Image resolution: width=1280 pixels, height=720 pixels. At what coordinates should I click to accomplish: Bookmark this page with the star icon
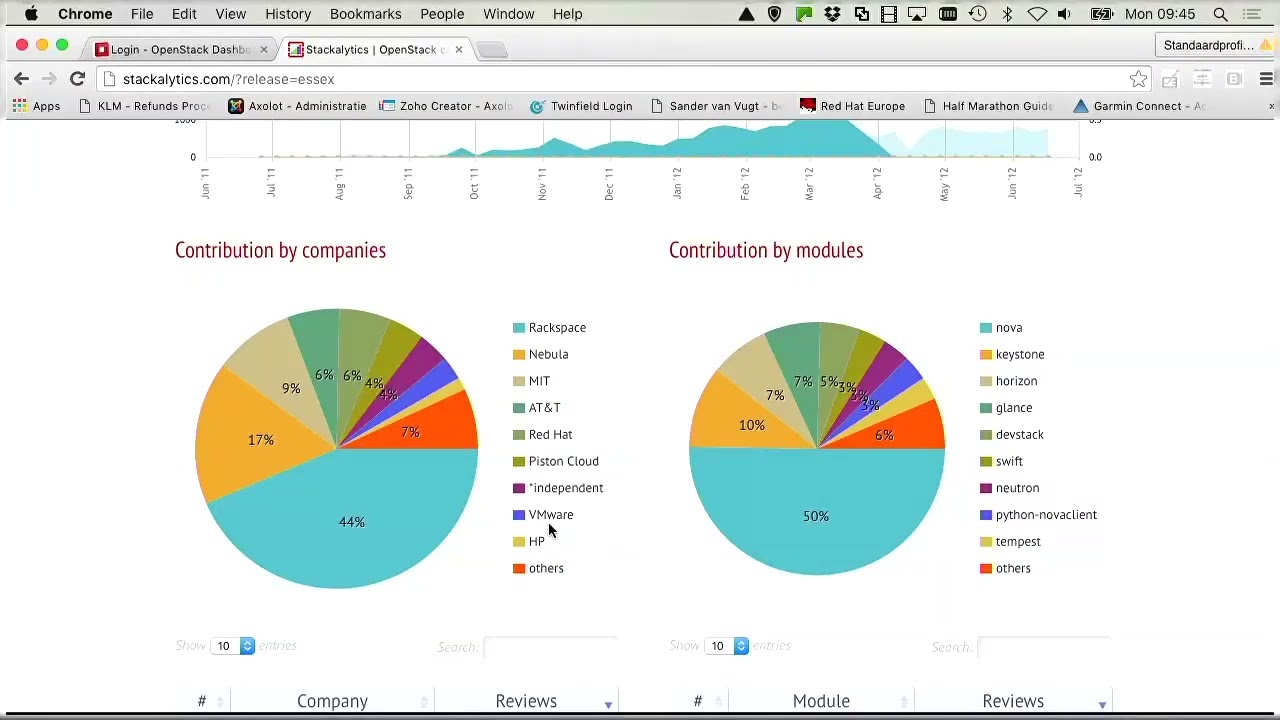tap(1138, 79)
